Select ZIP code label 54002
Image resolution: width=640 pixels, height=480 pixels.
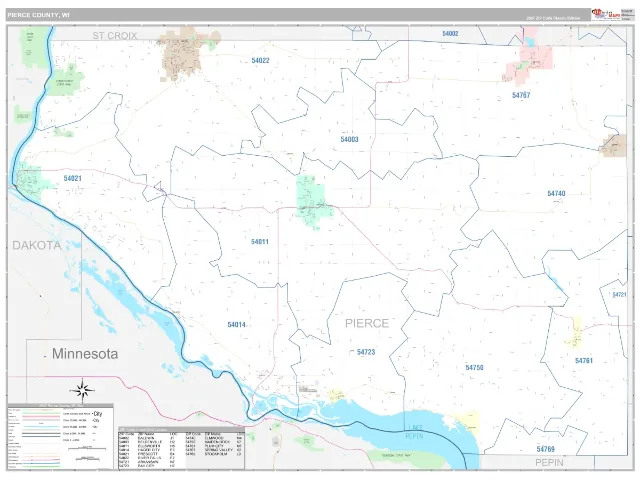coord(450,33)
